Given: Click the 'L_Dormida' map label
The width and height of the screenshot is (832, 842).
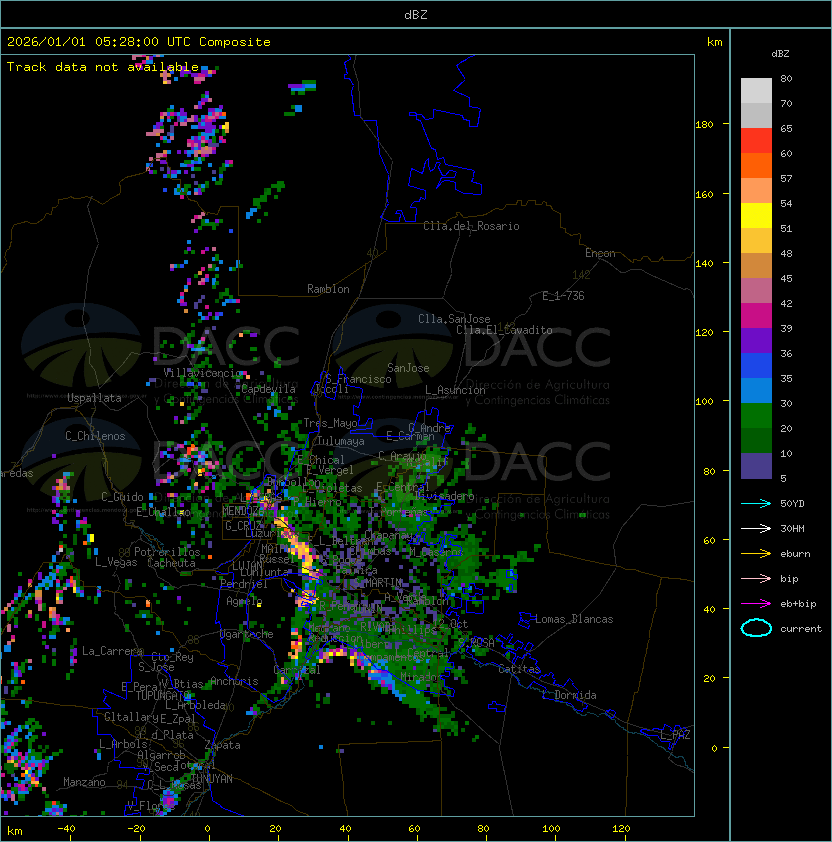Looking at the screenshot, I should coord(569,695).
